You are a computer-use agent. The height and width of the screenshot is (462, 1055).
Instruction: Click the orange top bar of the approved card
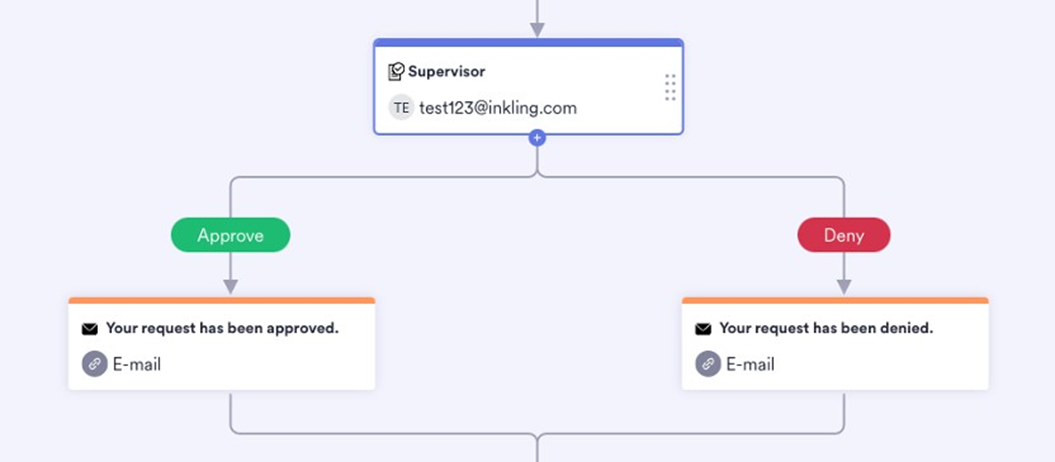(221, 300)
